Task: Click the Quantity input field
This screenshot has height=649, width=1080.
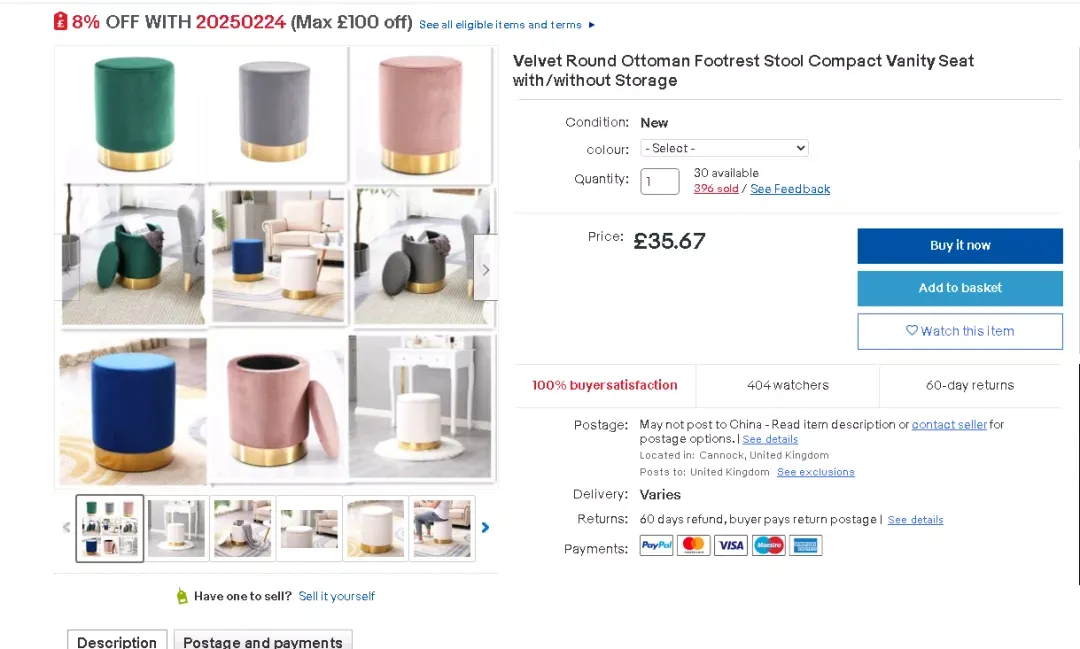Action: tap(660, 181)
